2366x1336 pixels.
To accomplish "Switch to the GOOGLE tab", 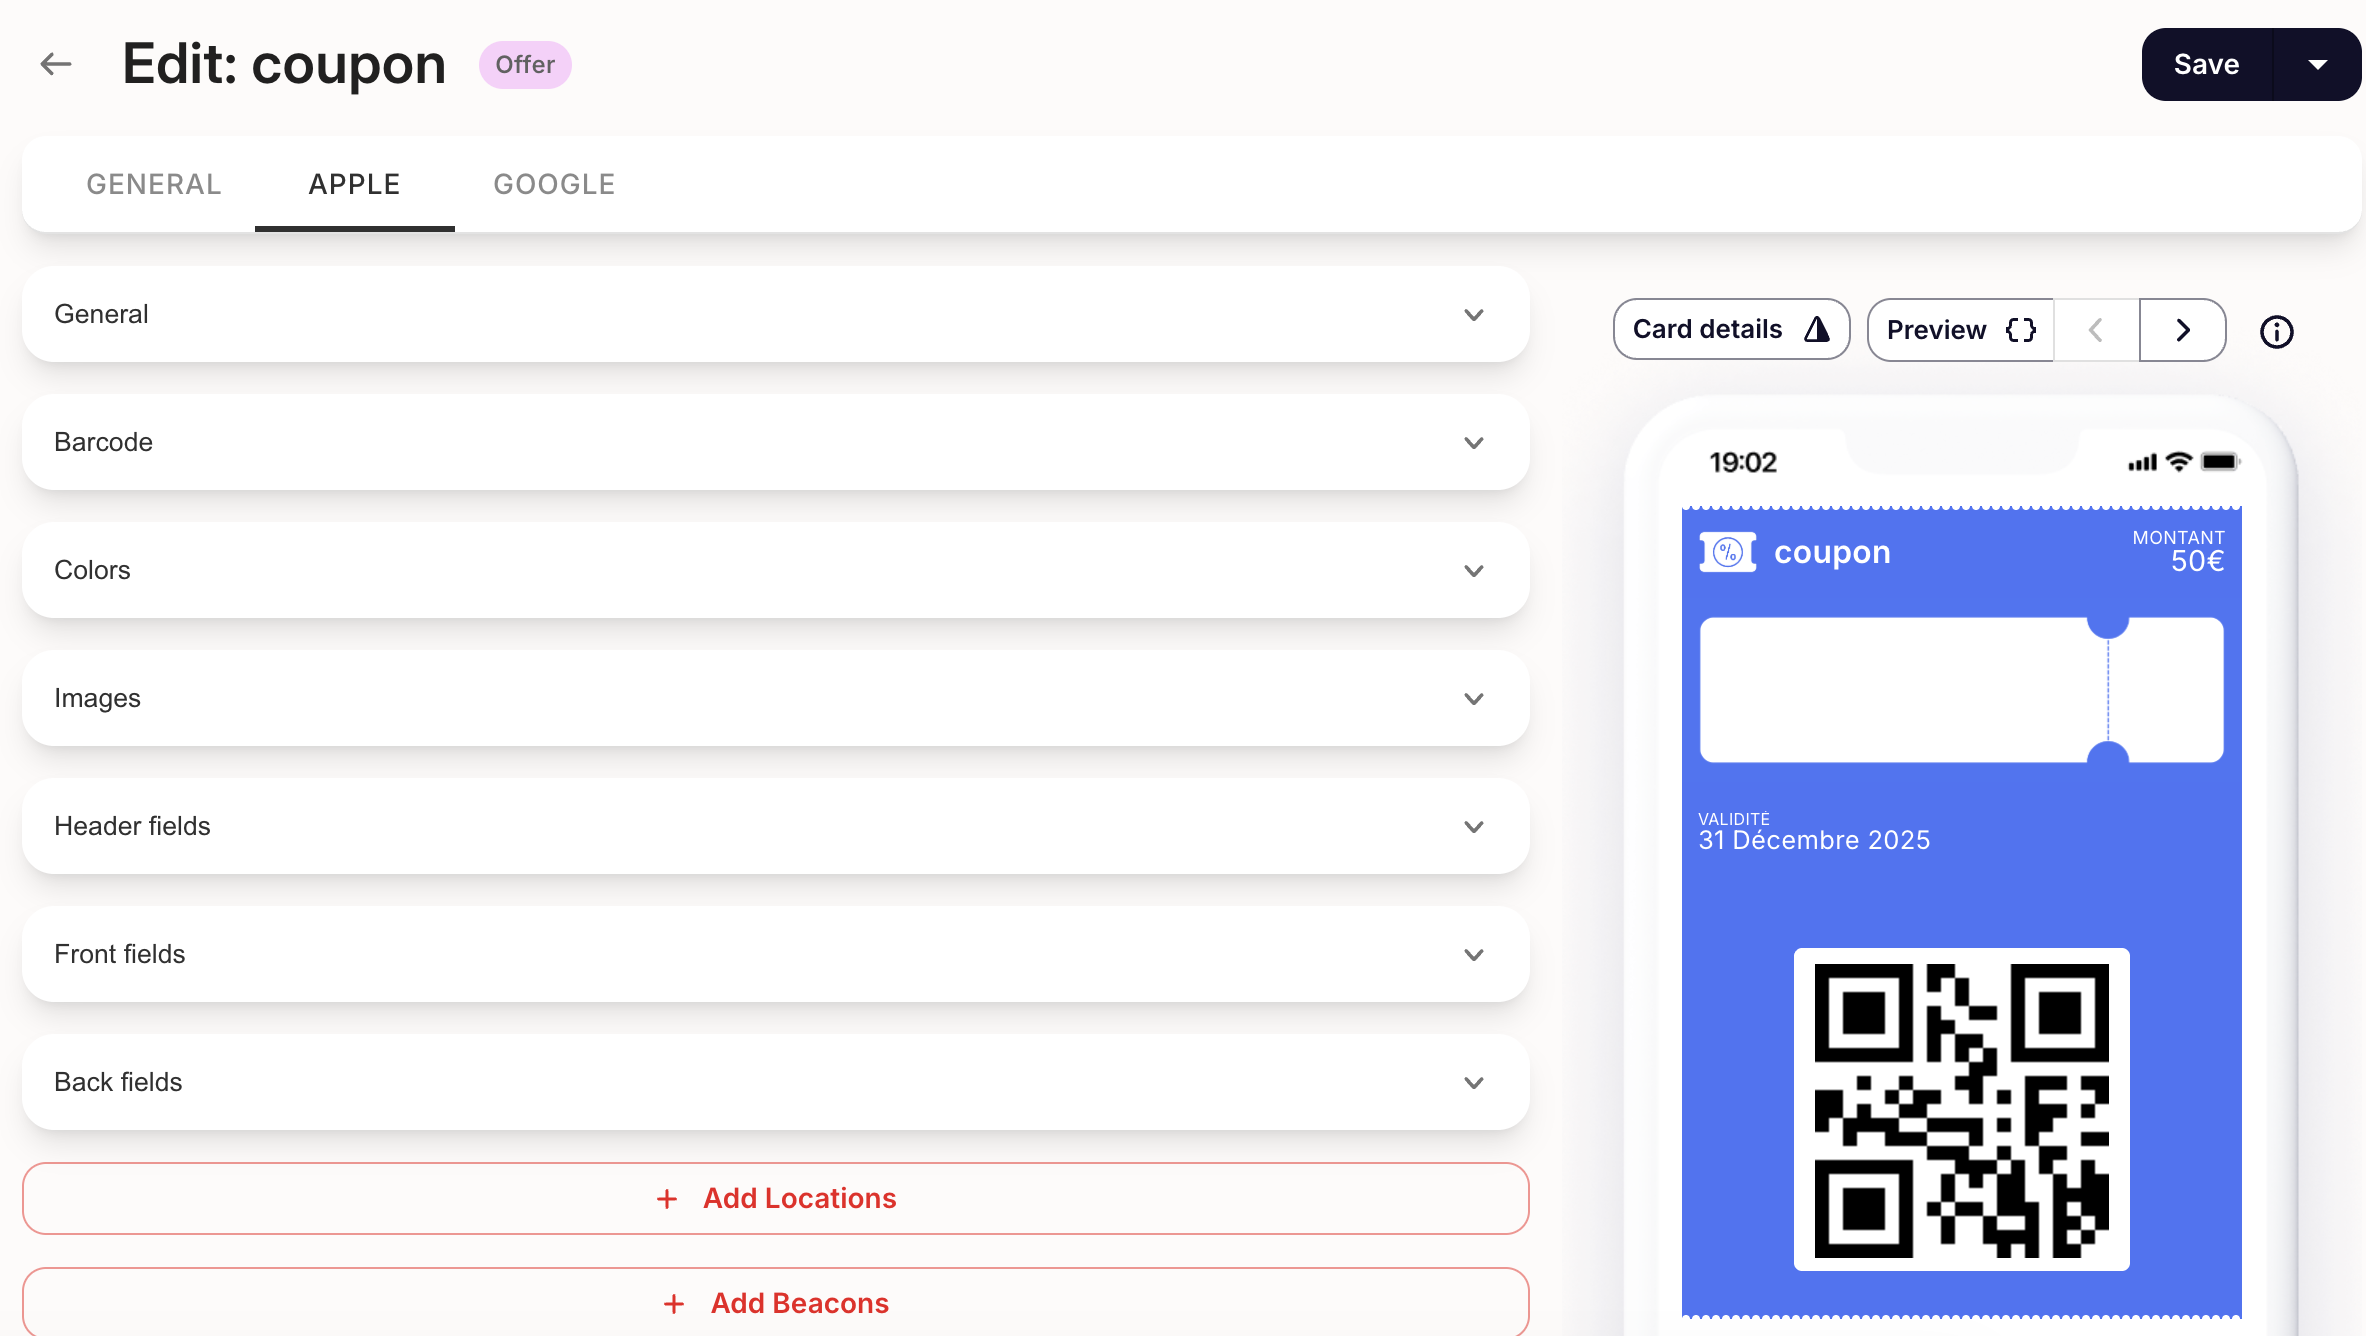I will point(554,184).
